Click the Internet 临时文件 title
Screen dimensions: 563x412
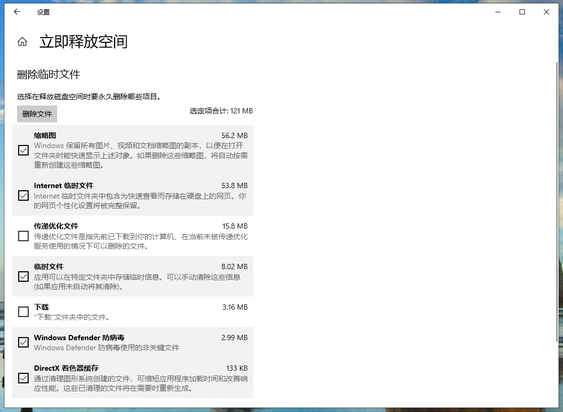64,186
